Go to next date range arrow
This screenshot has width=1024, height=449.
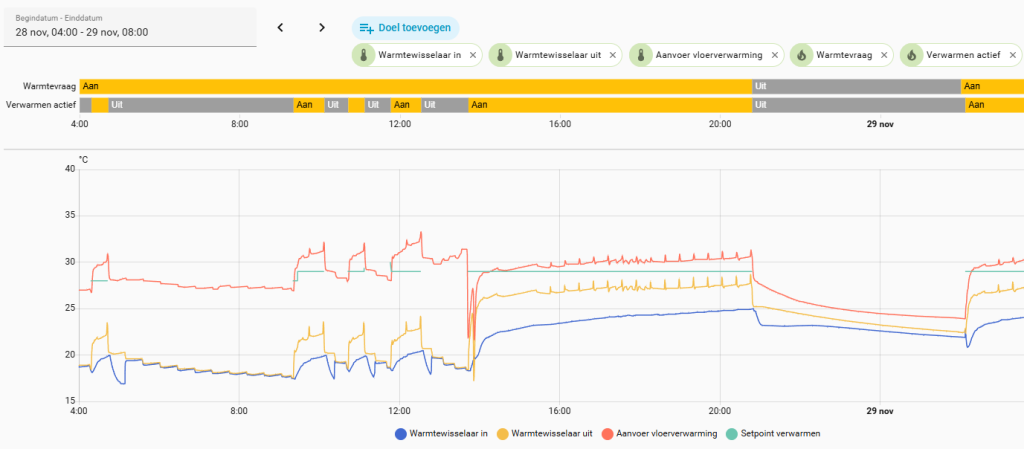click(x=321, y=27)
